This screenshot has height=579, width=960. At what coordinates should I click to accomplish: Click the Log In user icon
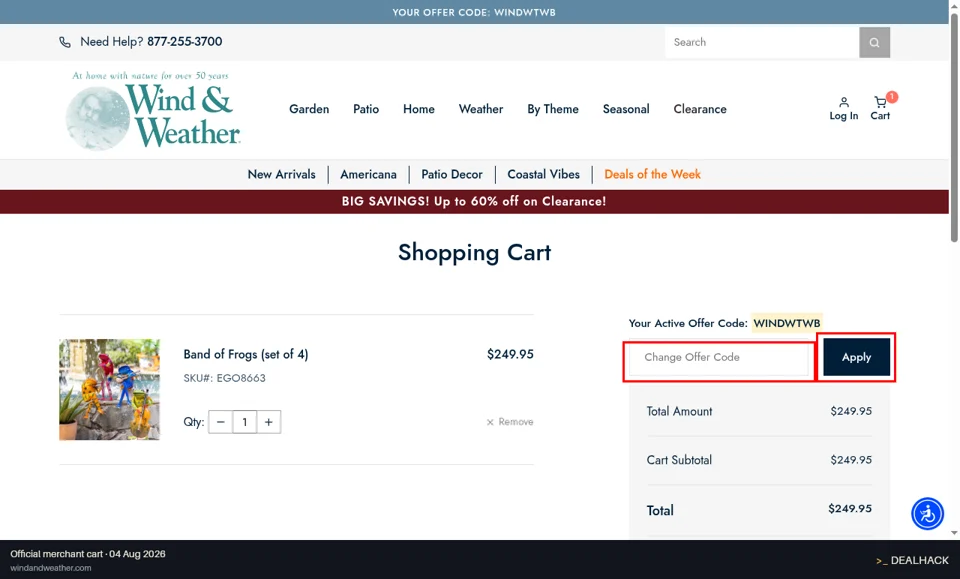click(x=844, y=102)
